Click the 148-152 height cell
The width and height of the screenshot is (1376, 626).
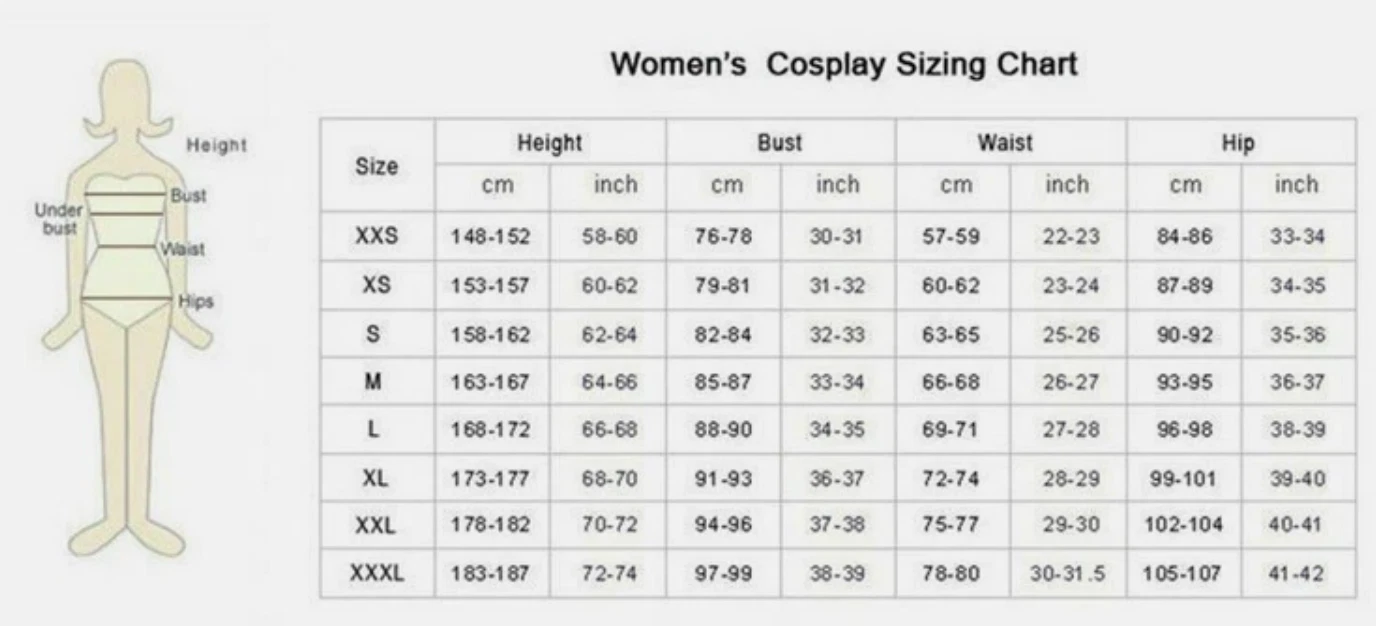coord(491,238)
